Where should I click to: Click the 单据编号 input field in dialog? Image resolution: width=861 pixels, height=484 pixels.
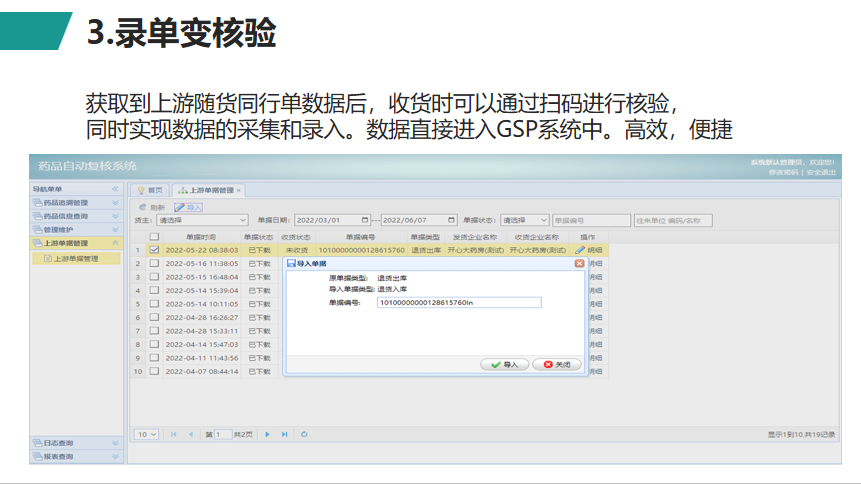point(458,302)
